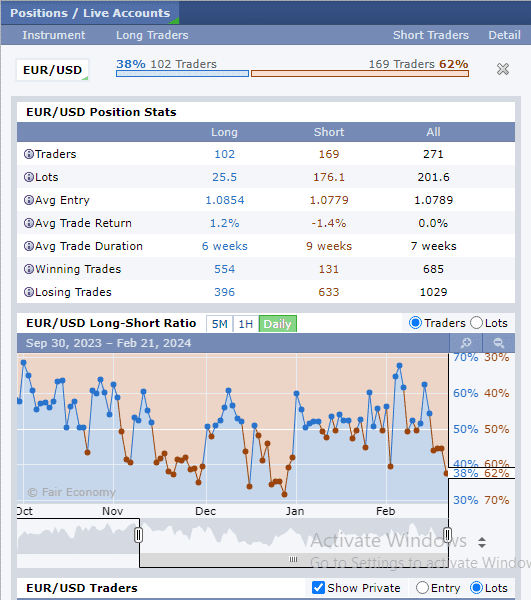Click the right range handle in the chart navigator

tap(447, 534)
